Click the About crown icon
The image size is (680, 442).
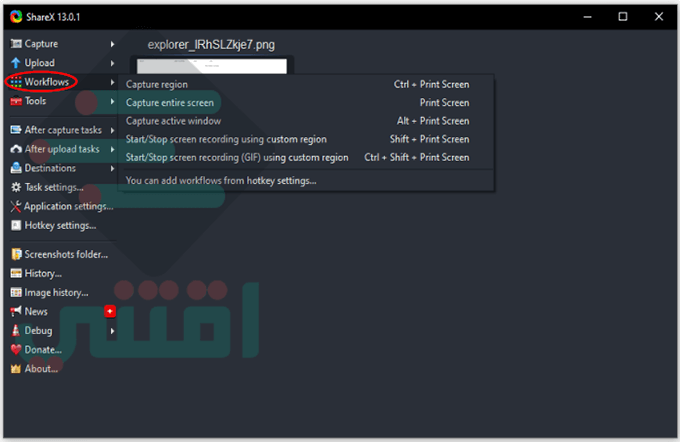click(16, 369)
